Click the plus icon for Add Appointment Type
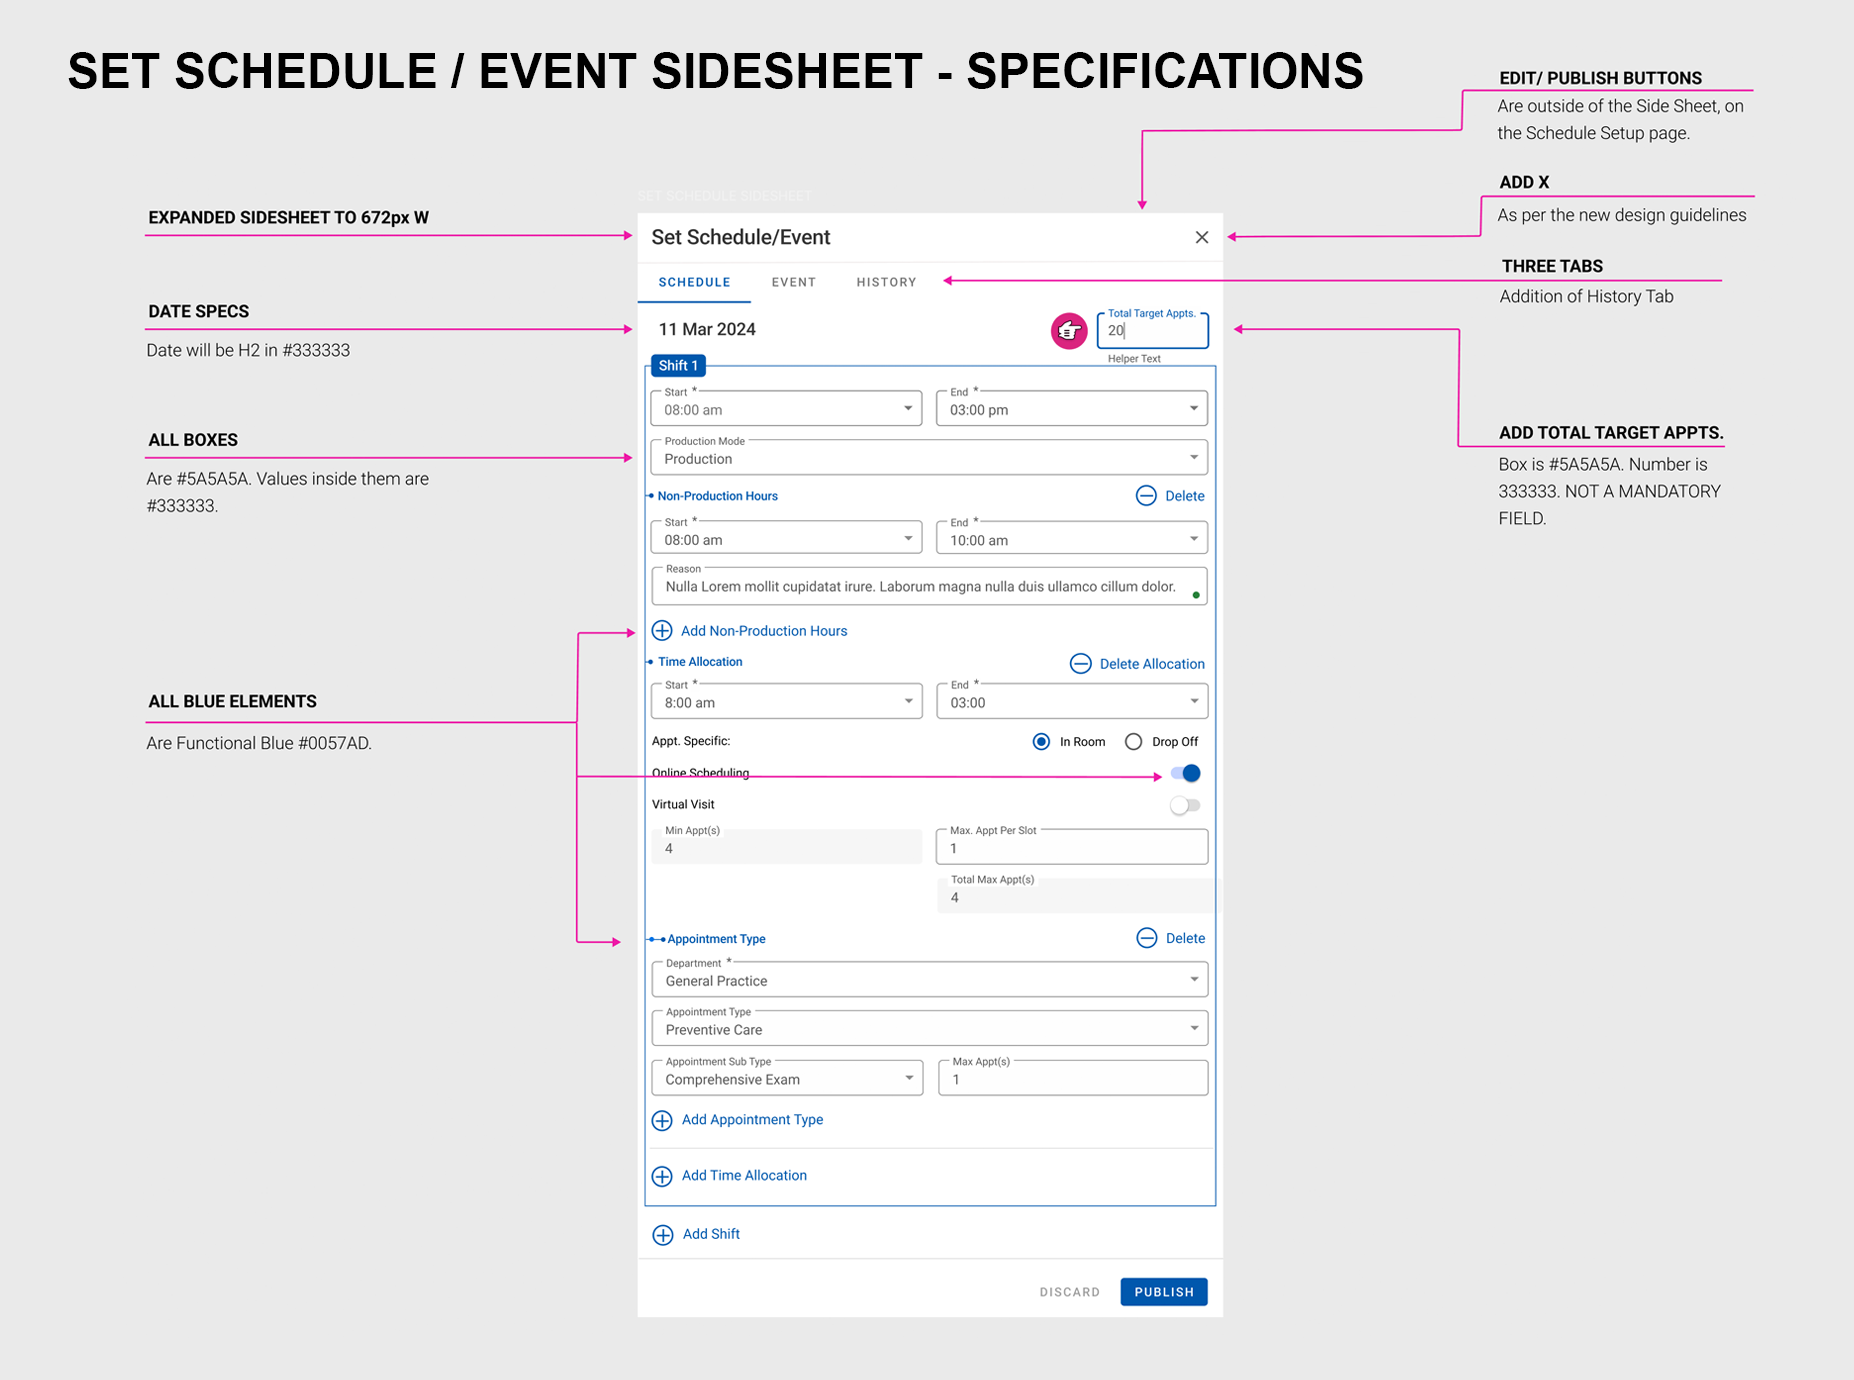Viewport: 1854px width, 1380px height. (x=662, y=1120)
